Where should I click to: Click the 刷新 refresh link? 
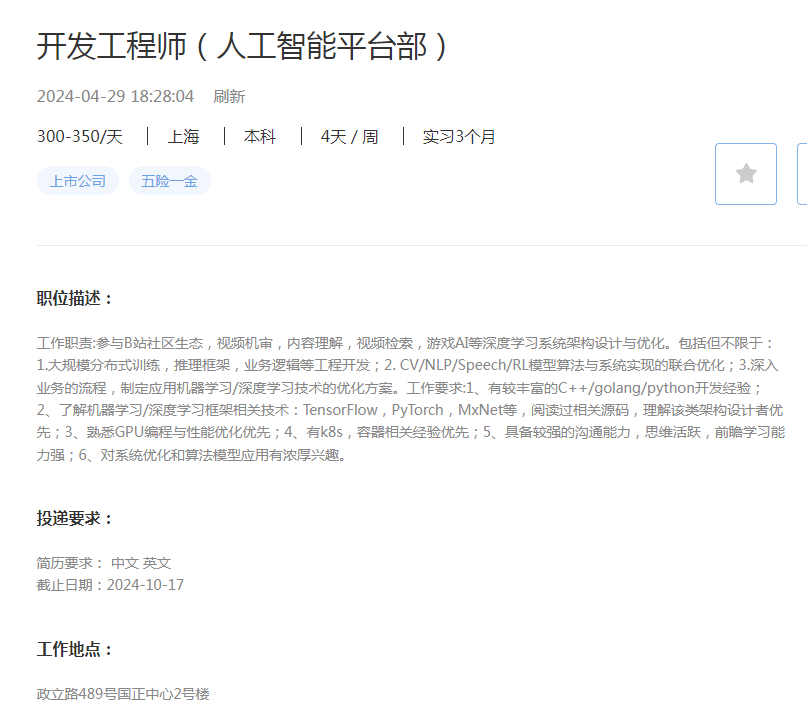click(229, 96)
